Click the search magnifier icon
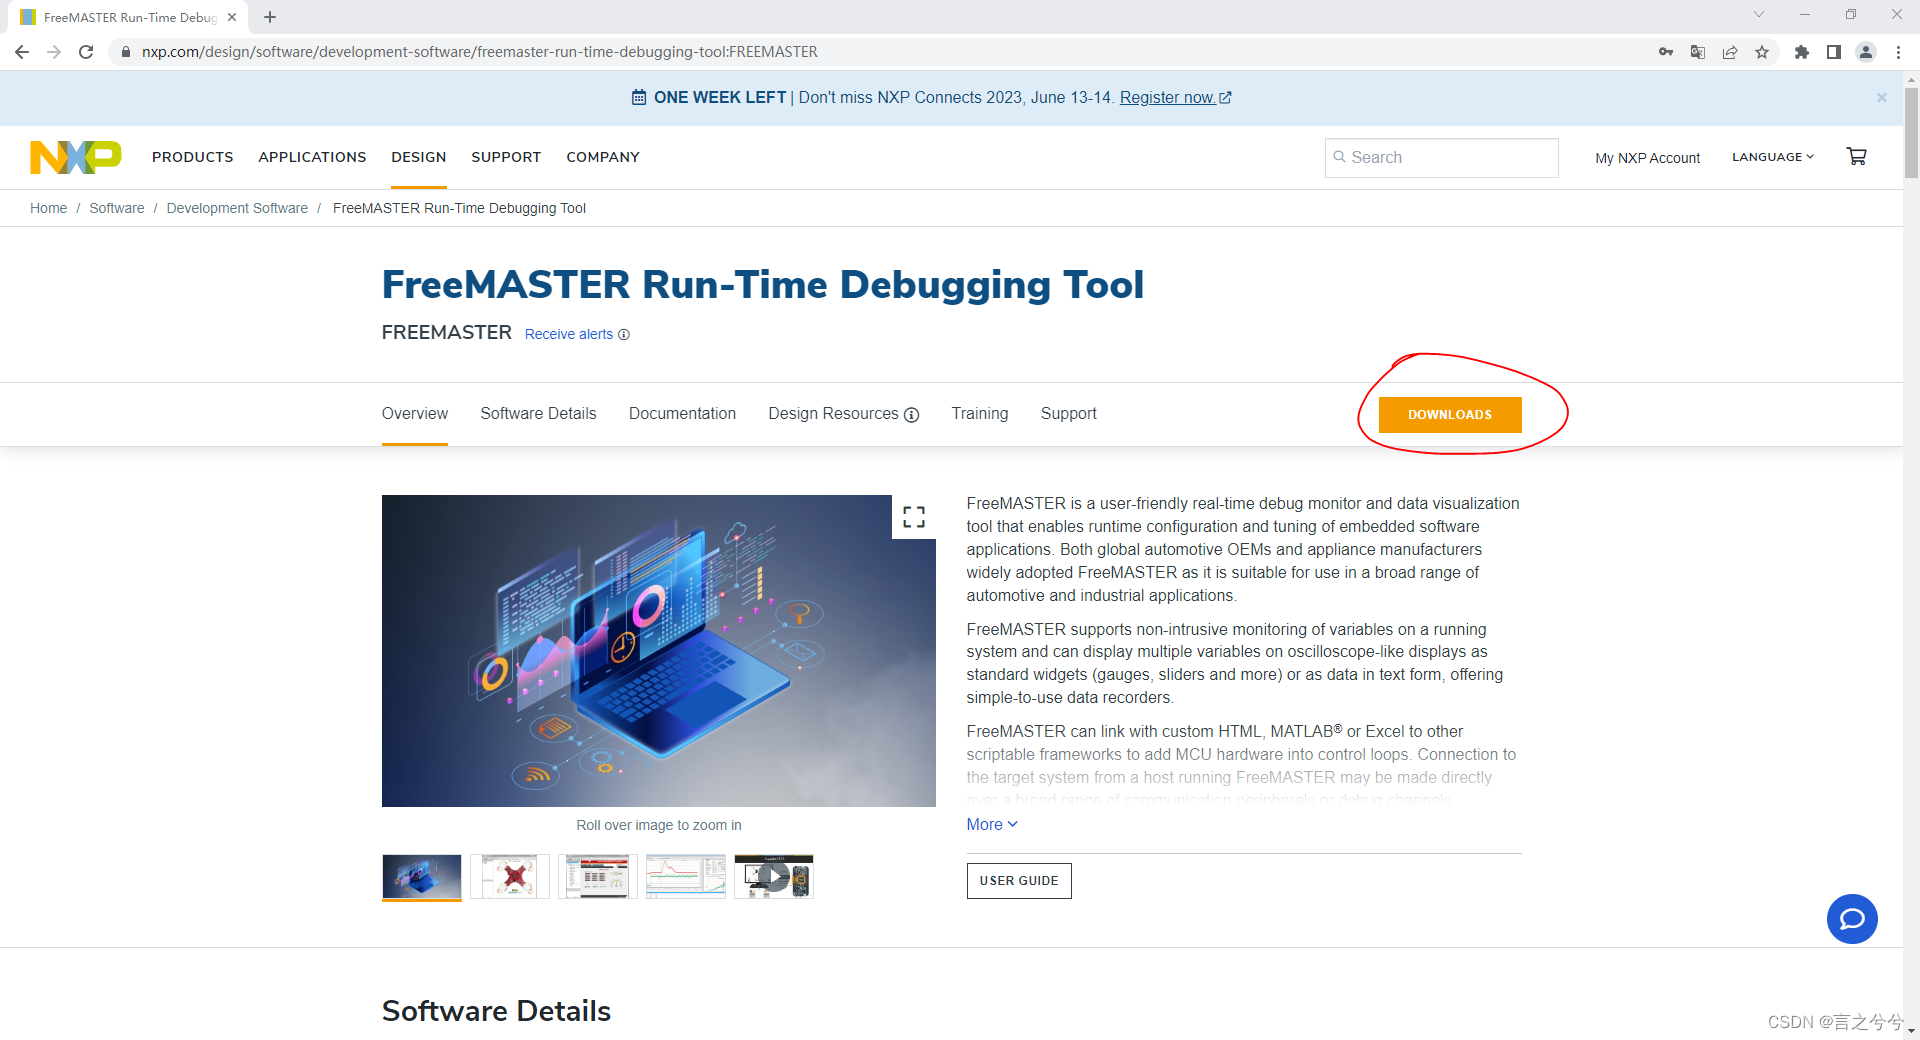 (1340, 157)
